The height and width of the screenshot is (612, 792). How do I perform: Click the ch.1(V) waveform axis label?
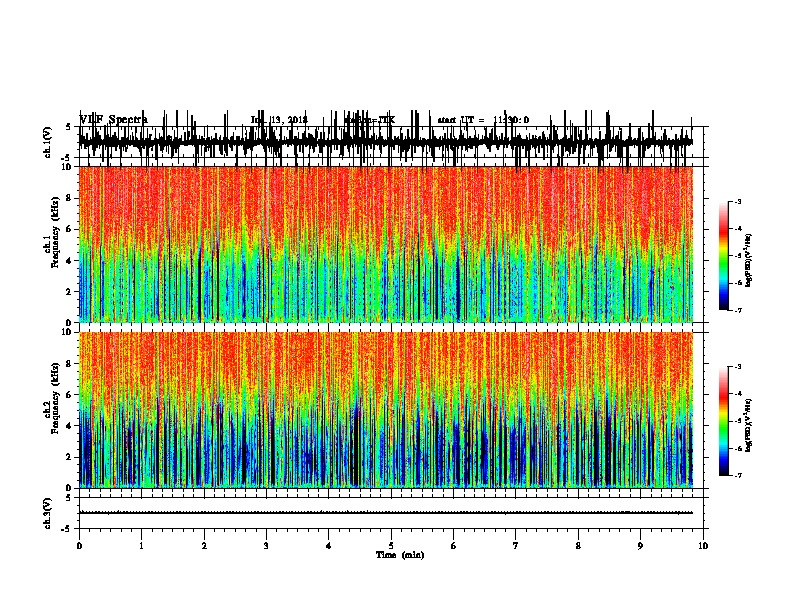[48, 142]
